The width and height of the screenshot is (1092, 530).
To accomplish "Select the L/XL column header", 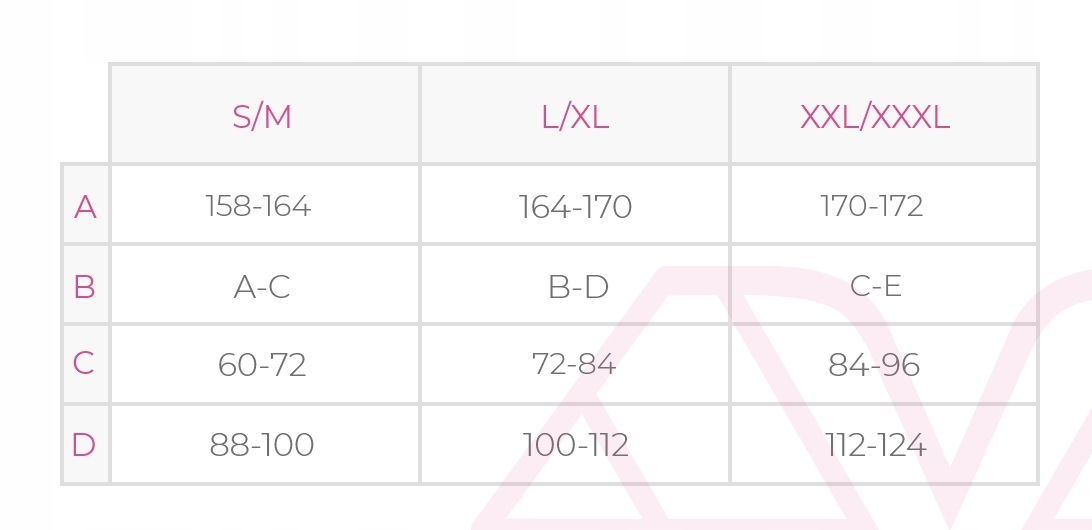I will pos(575,117).
